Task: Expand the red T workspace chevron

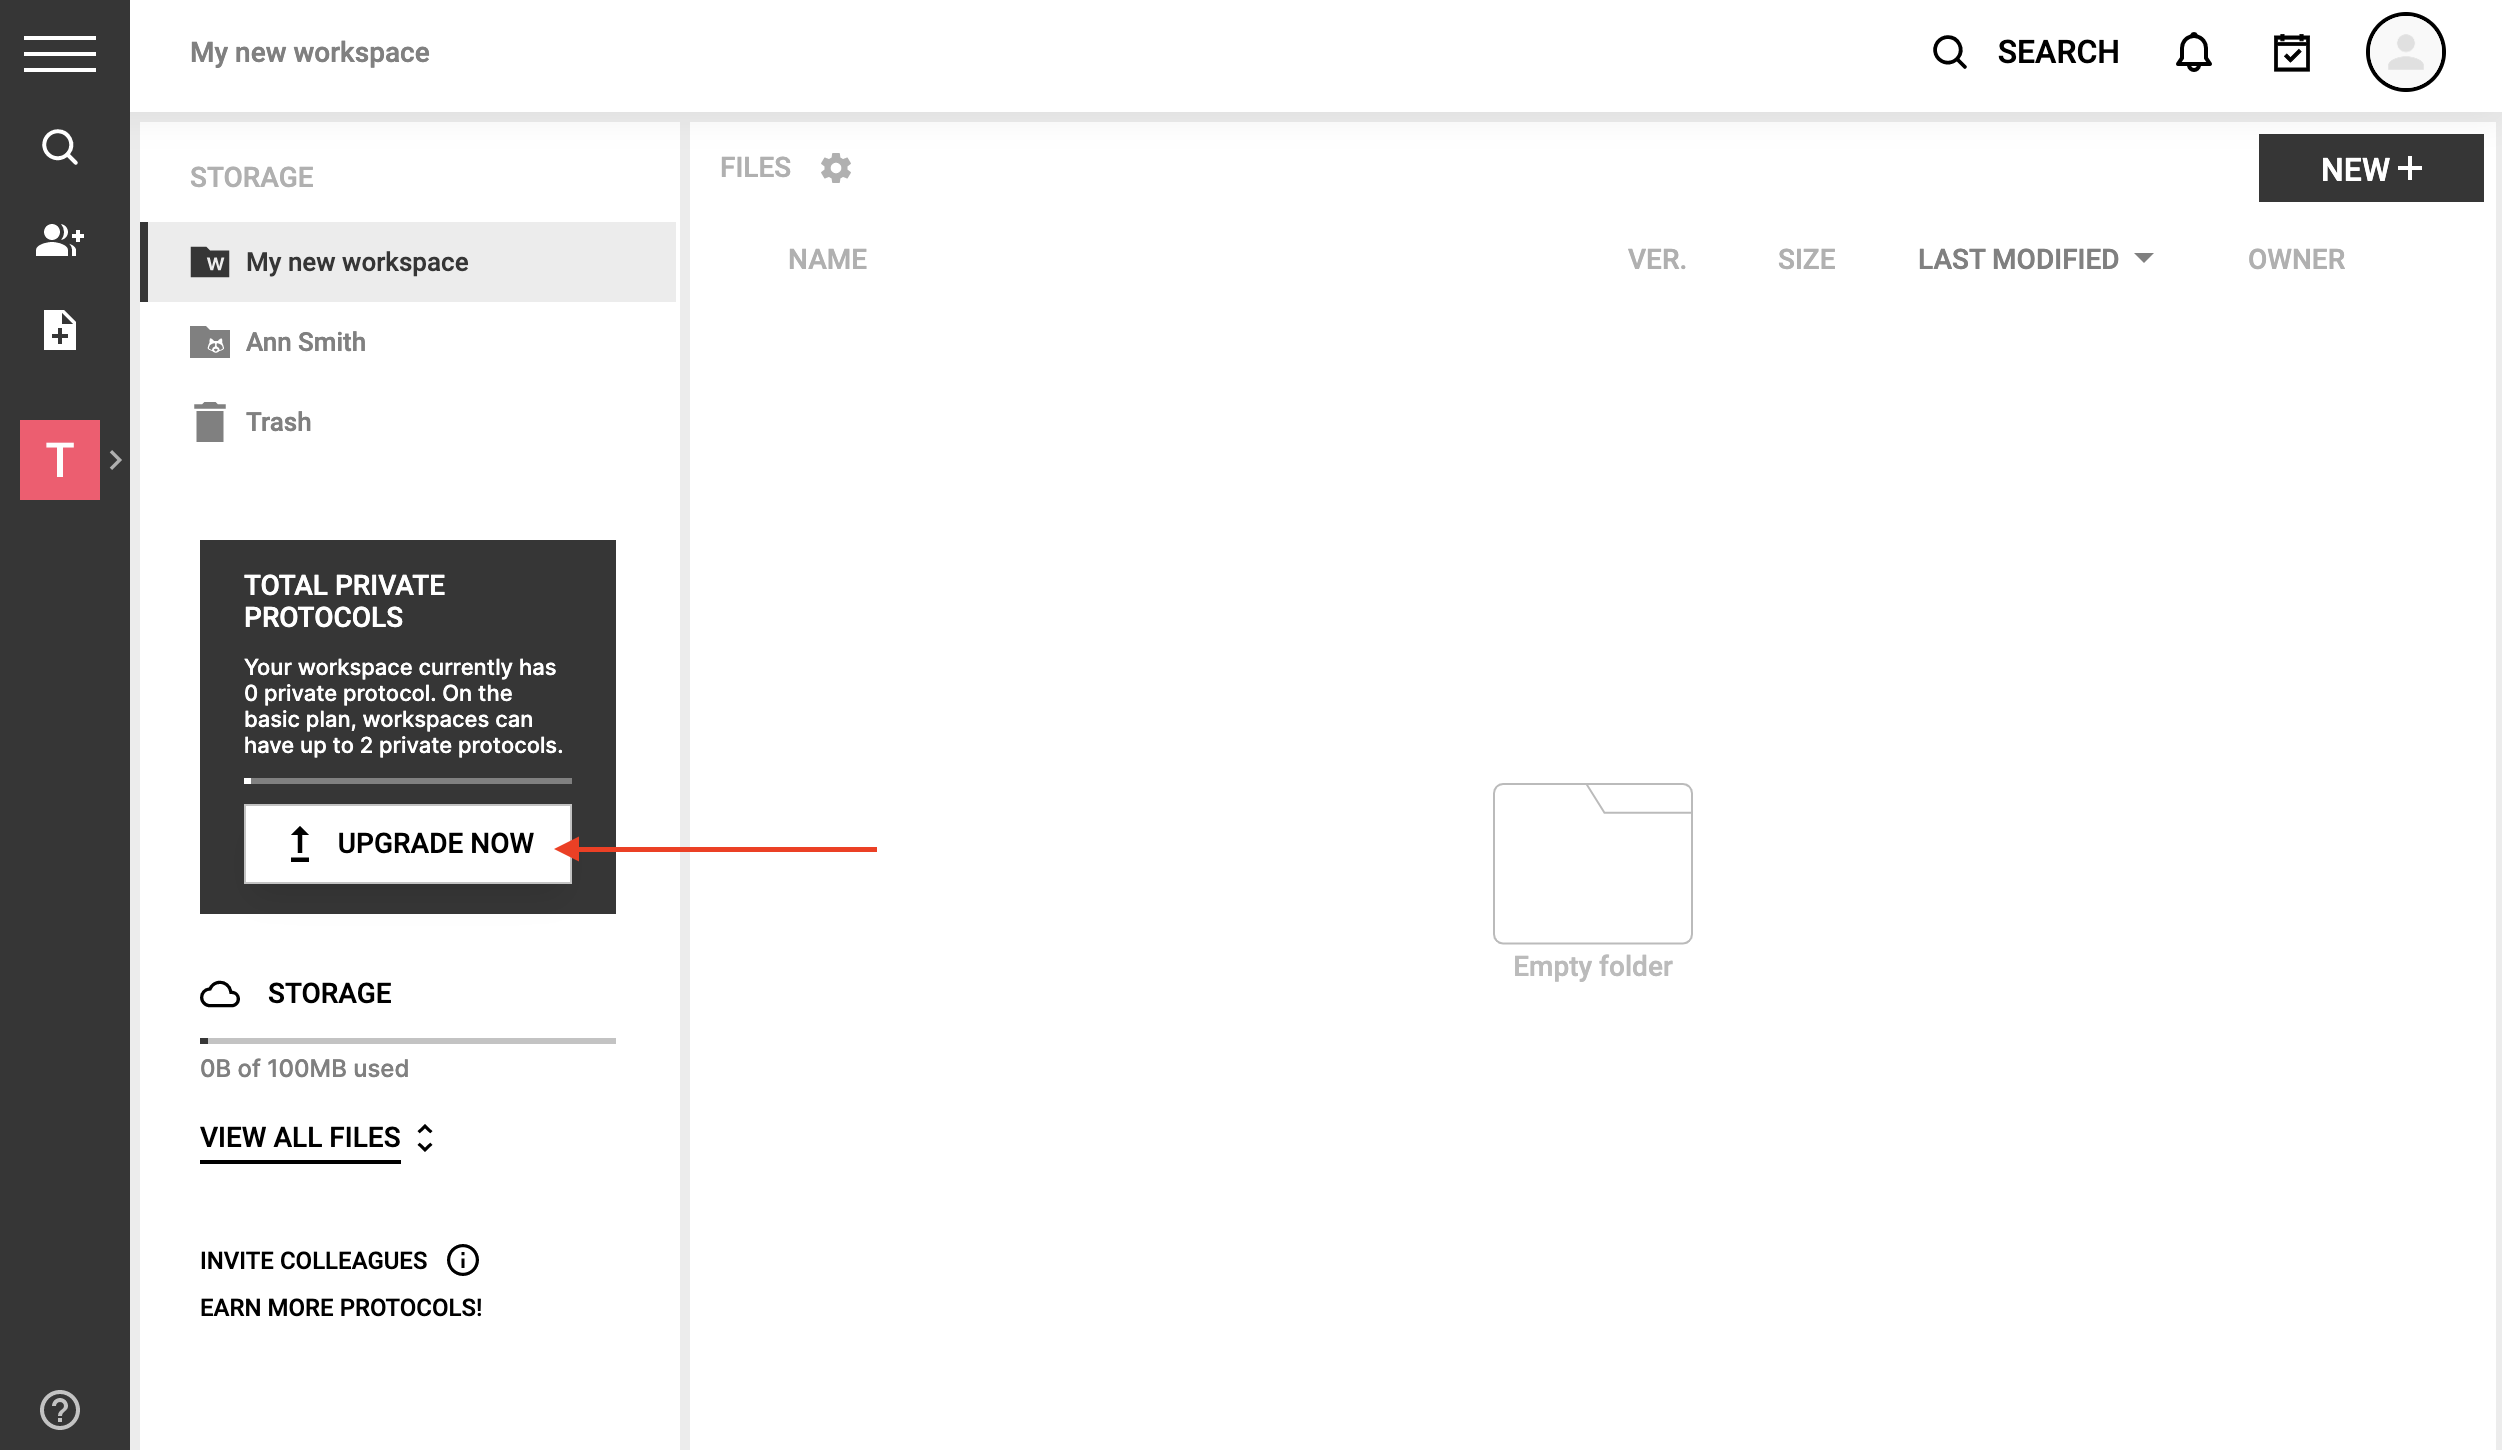Action: tap(116, 460)
